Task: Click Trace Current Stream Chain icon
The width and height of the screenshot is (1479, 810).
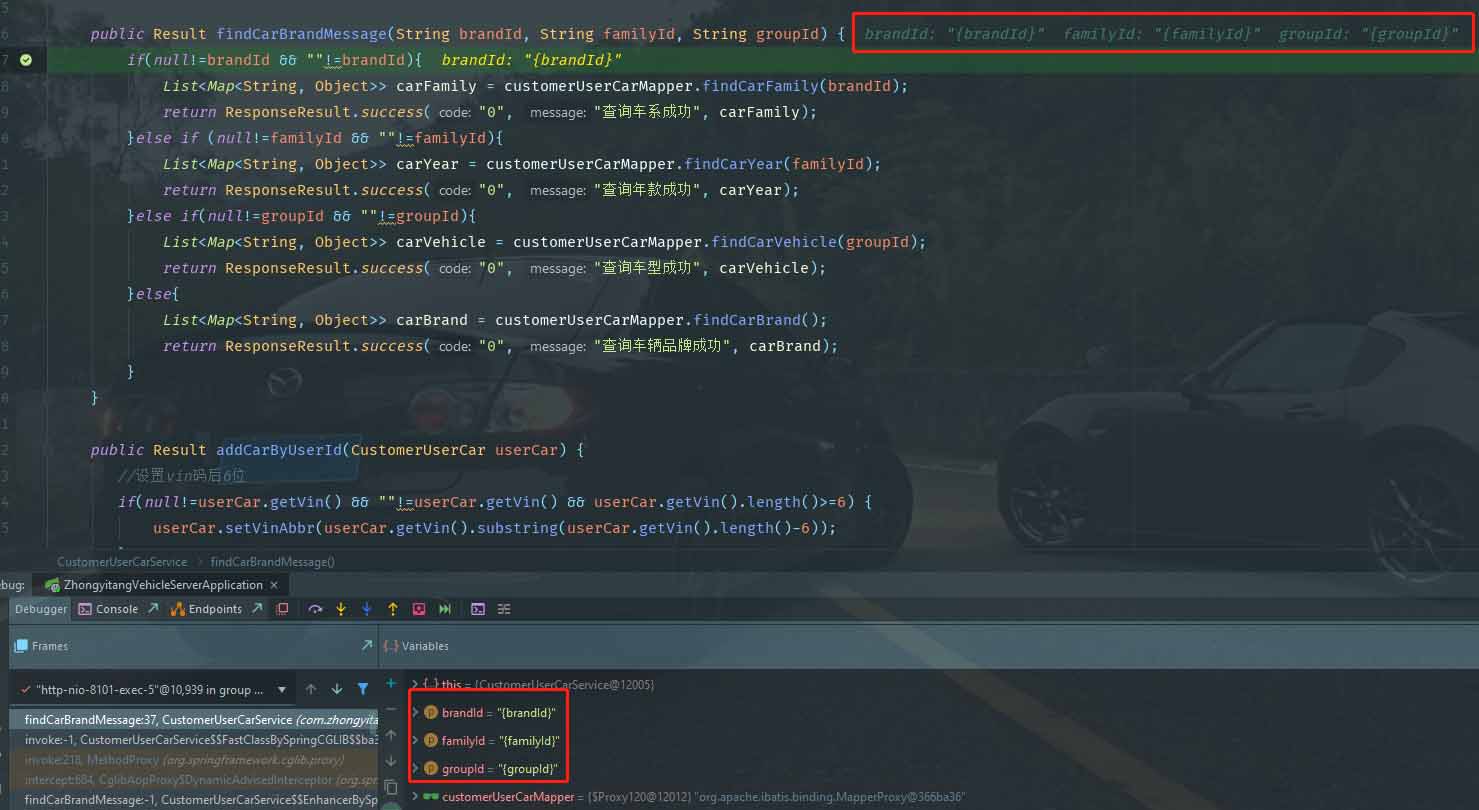Action: point(504,609)
